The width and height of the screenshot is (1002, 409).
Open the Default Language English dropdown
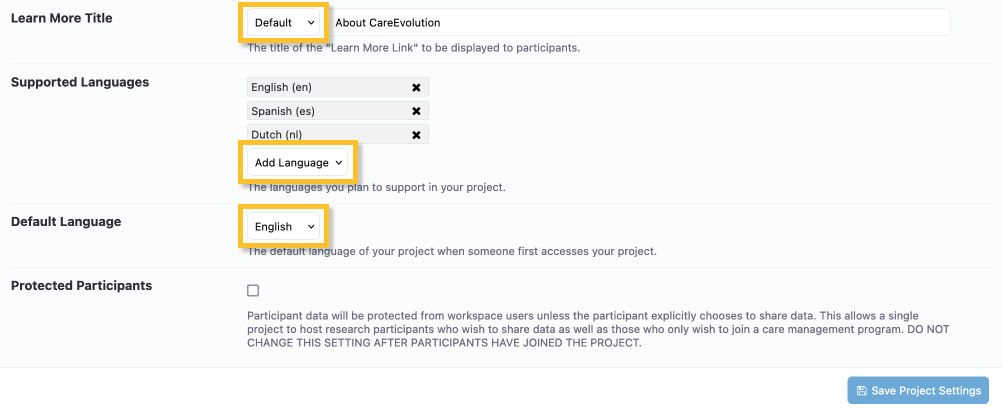(284, 227)
